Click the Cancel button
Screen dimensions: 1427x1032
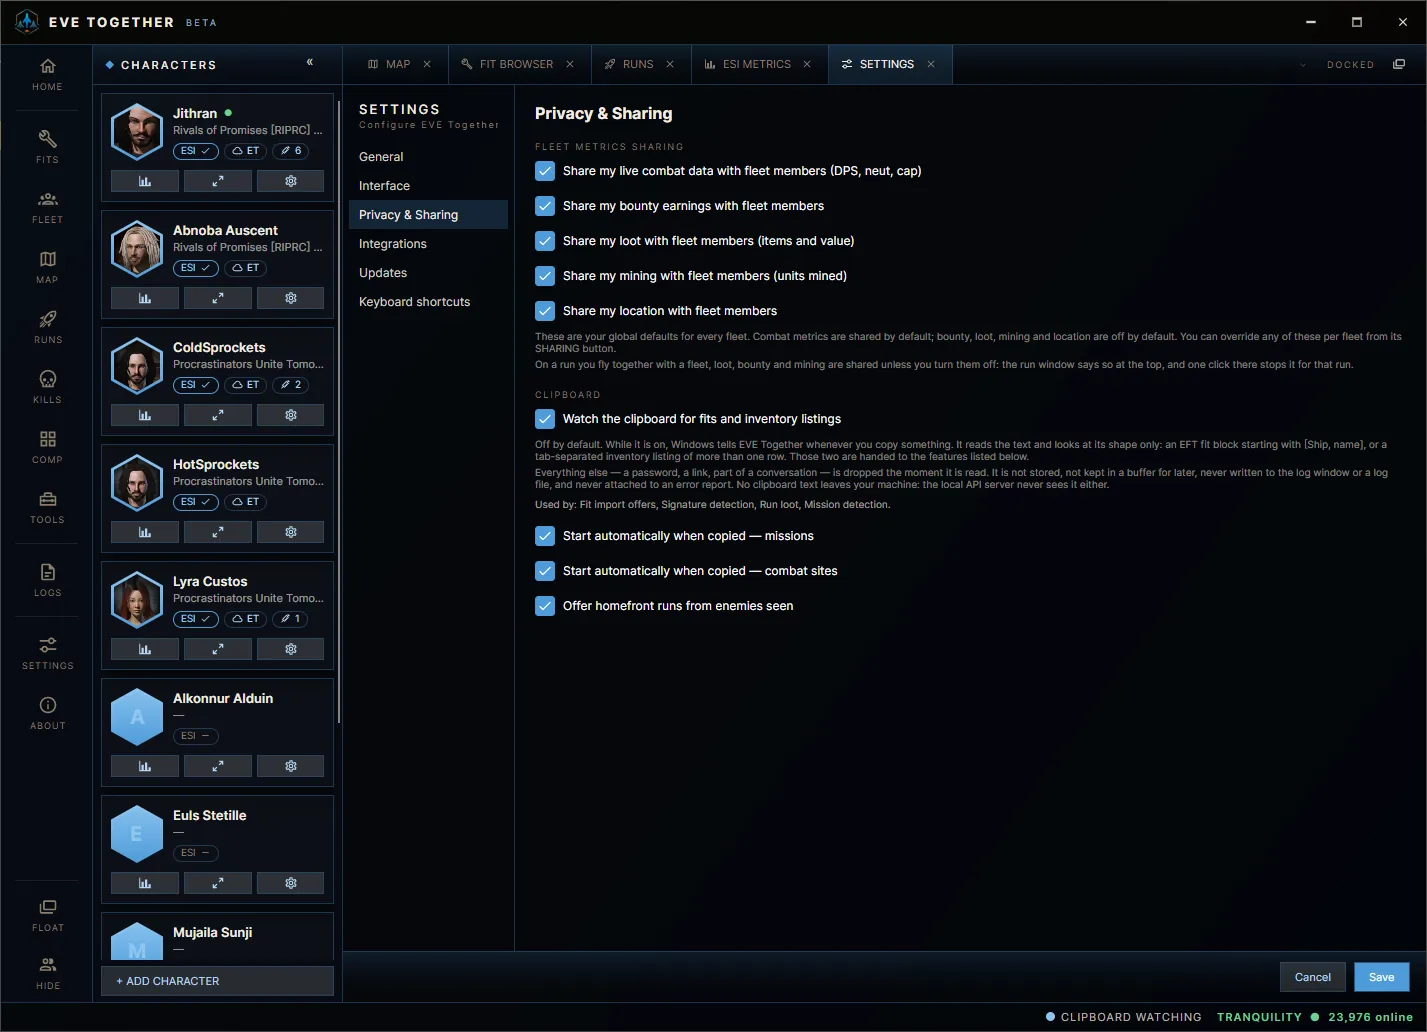coord(1313,977)
